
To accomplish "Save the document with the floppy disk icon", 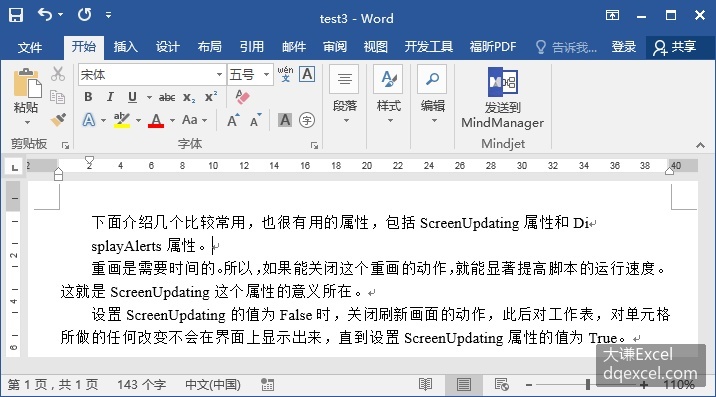I will [16, 15].
